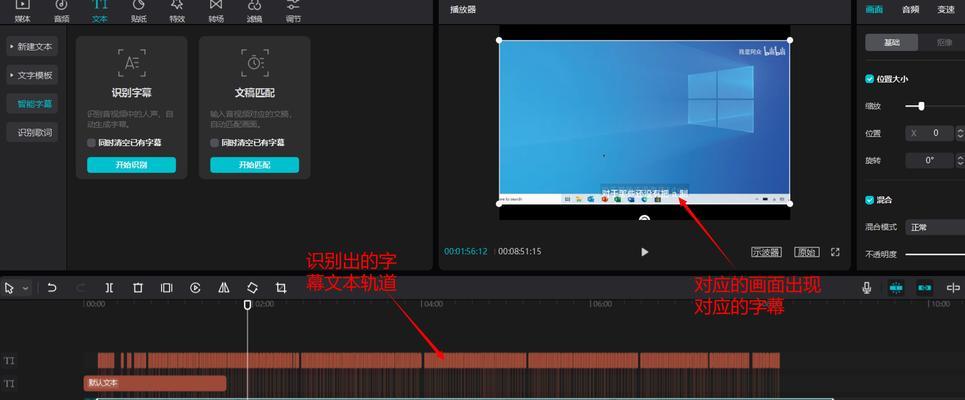The height and width of the screenshot is (400, 965).
Task: Choose the selection arrow tool in timeline
Action: (x=9, y=288)
